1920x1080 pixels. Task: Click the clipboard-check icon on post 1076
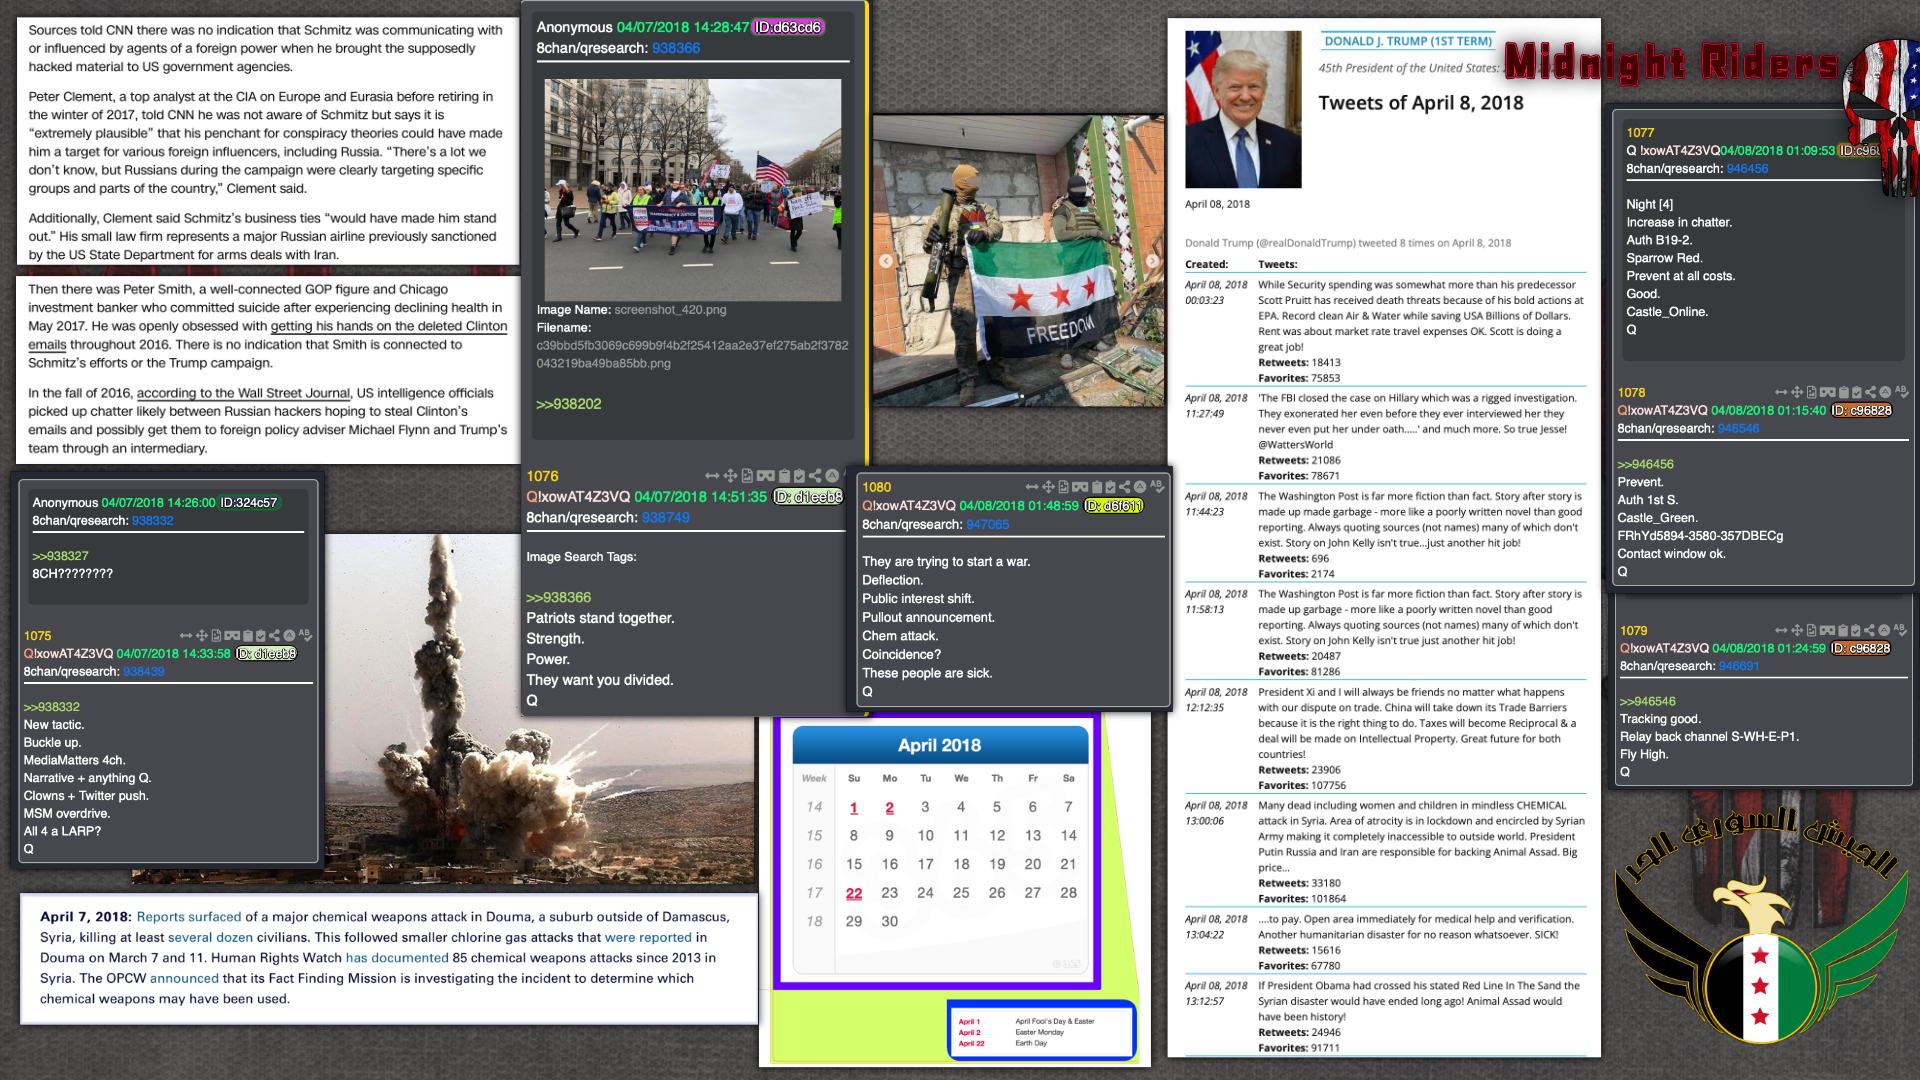pos(799,476)
